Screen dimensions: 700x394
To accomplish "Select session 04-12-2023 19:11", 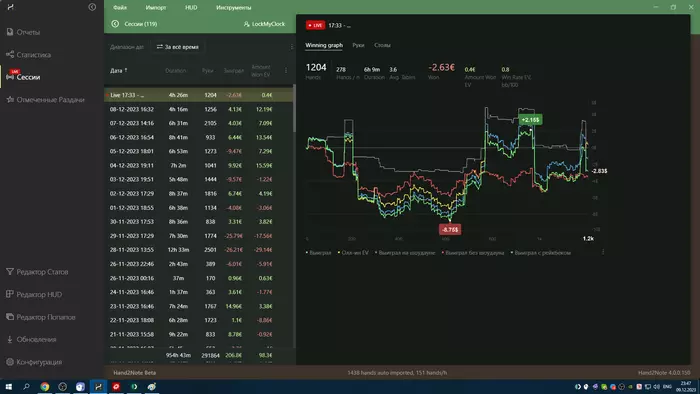I will click(199, 165).
